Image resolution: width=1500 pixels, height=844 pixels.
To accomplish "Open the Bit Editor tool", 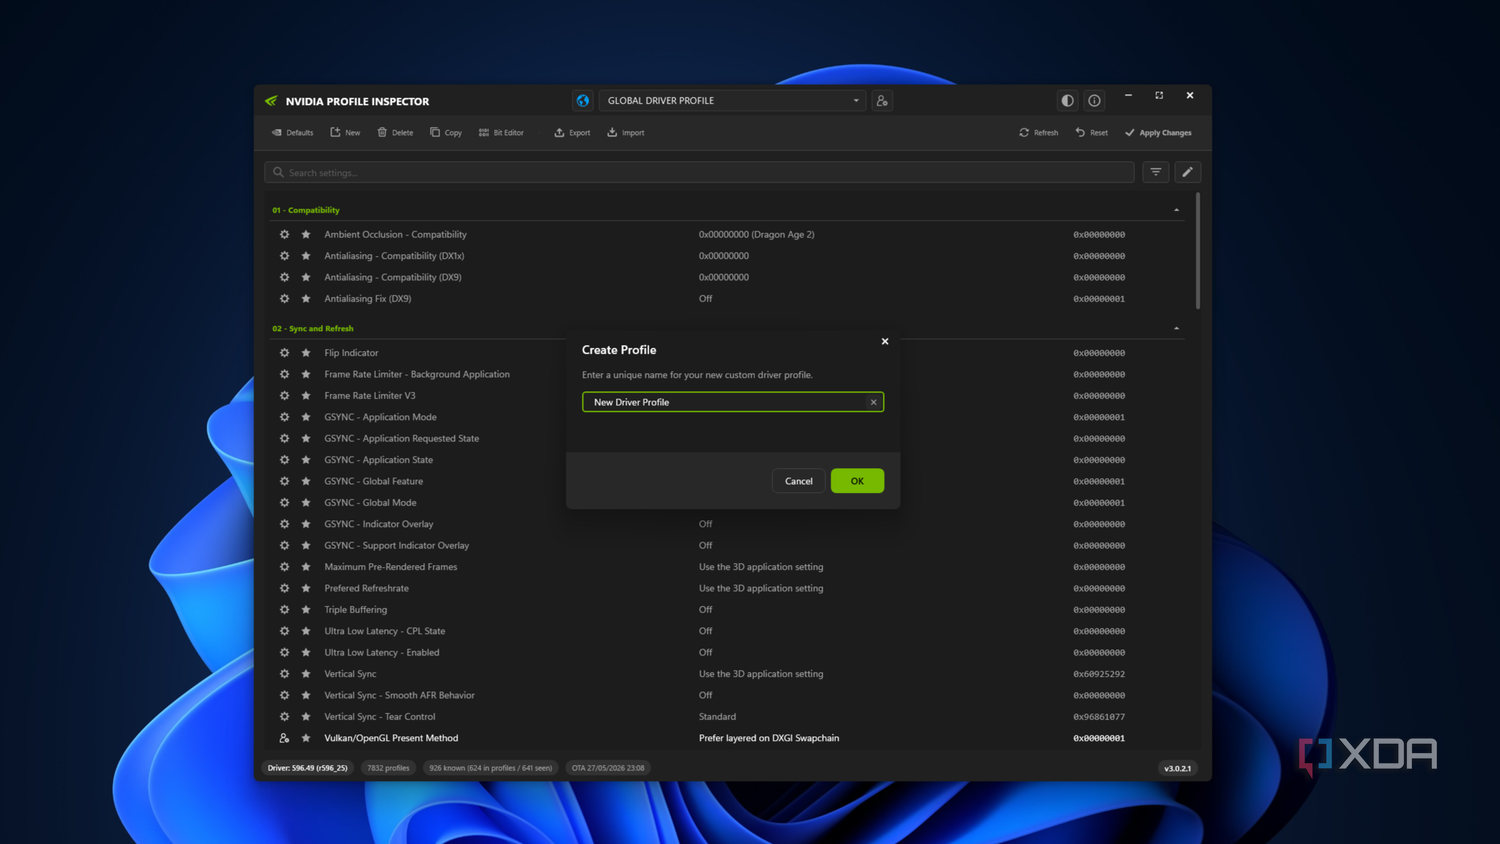I will pyautogui.click(x=501, y=133).
